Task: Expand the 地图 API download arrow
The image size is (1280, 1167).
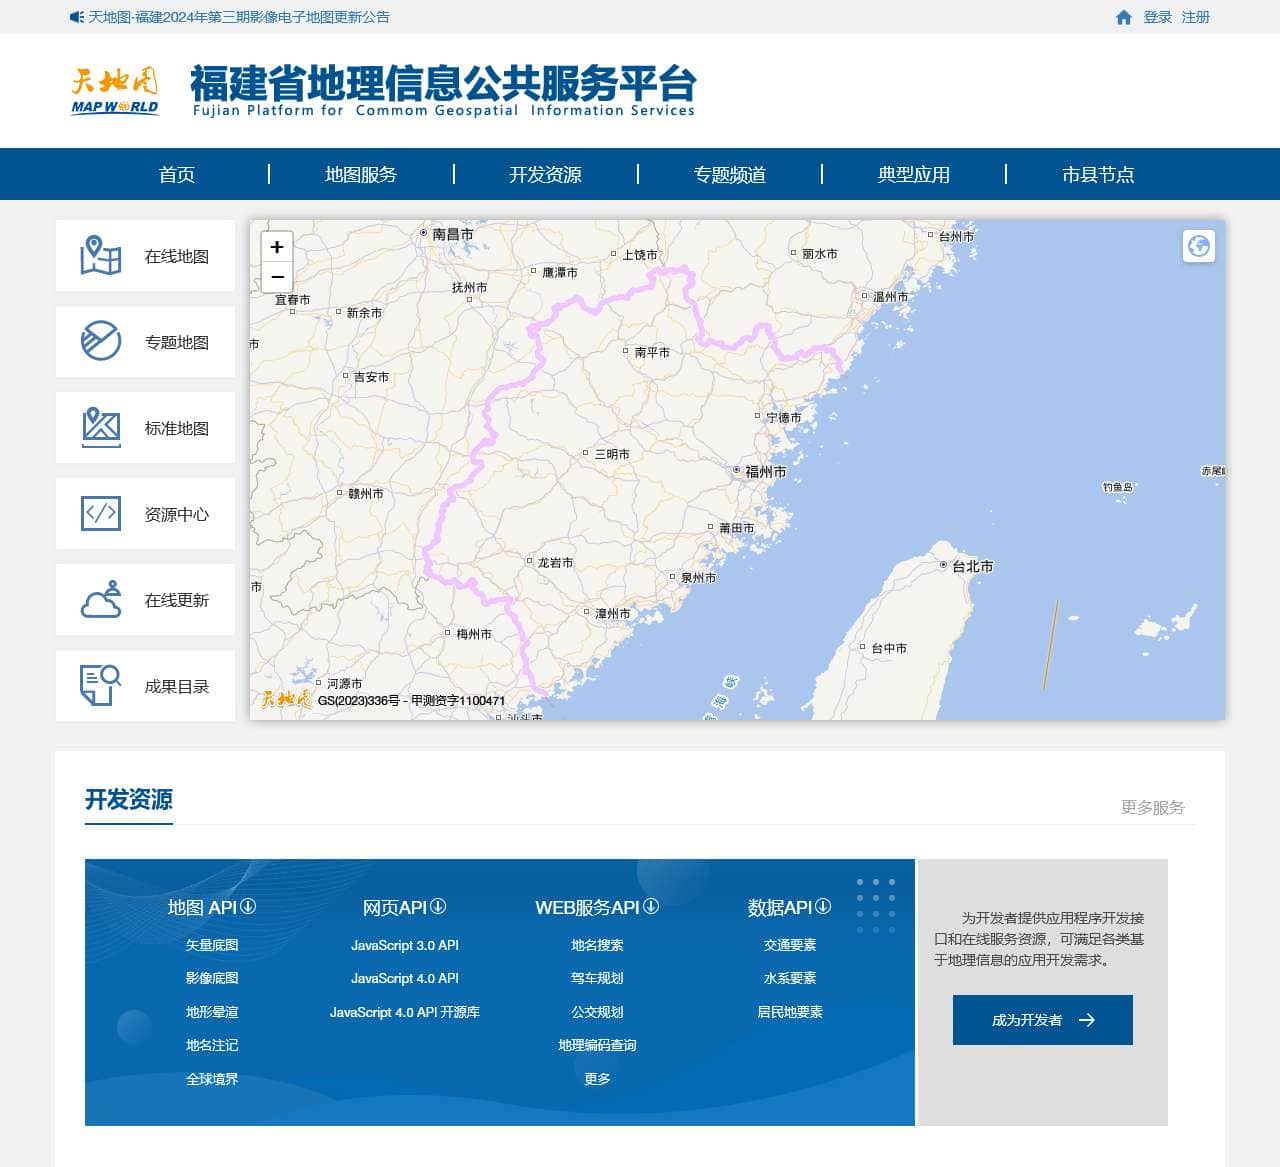Action: point(248,906)
